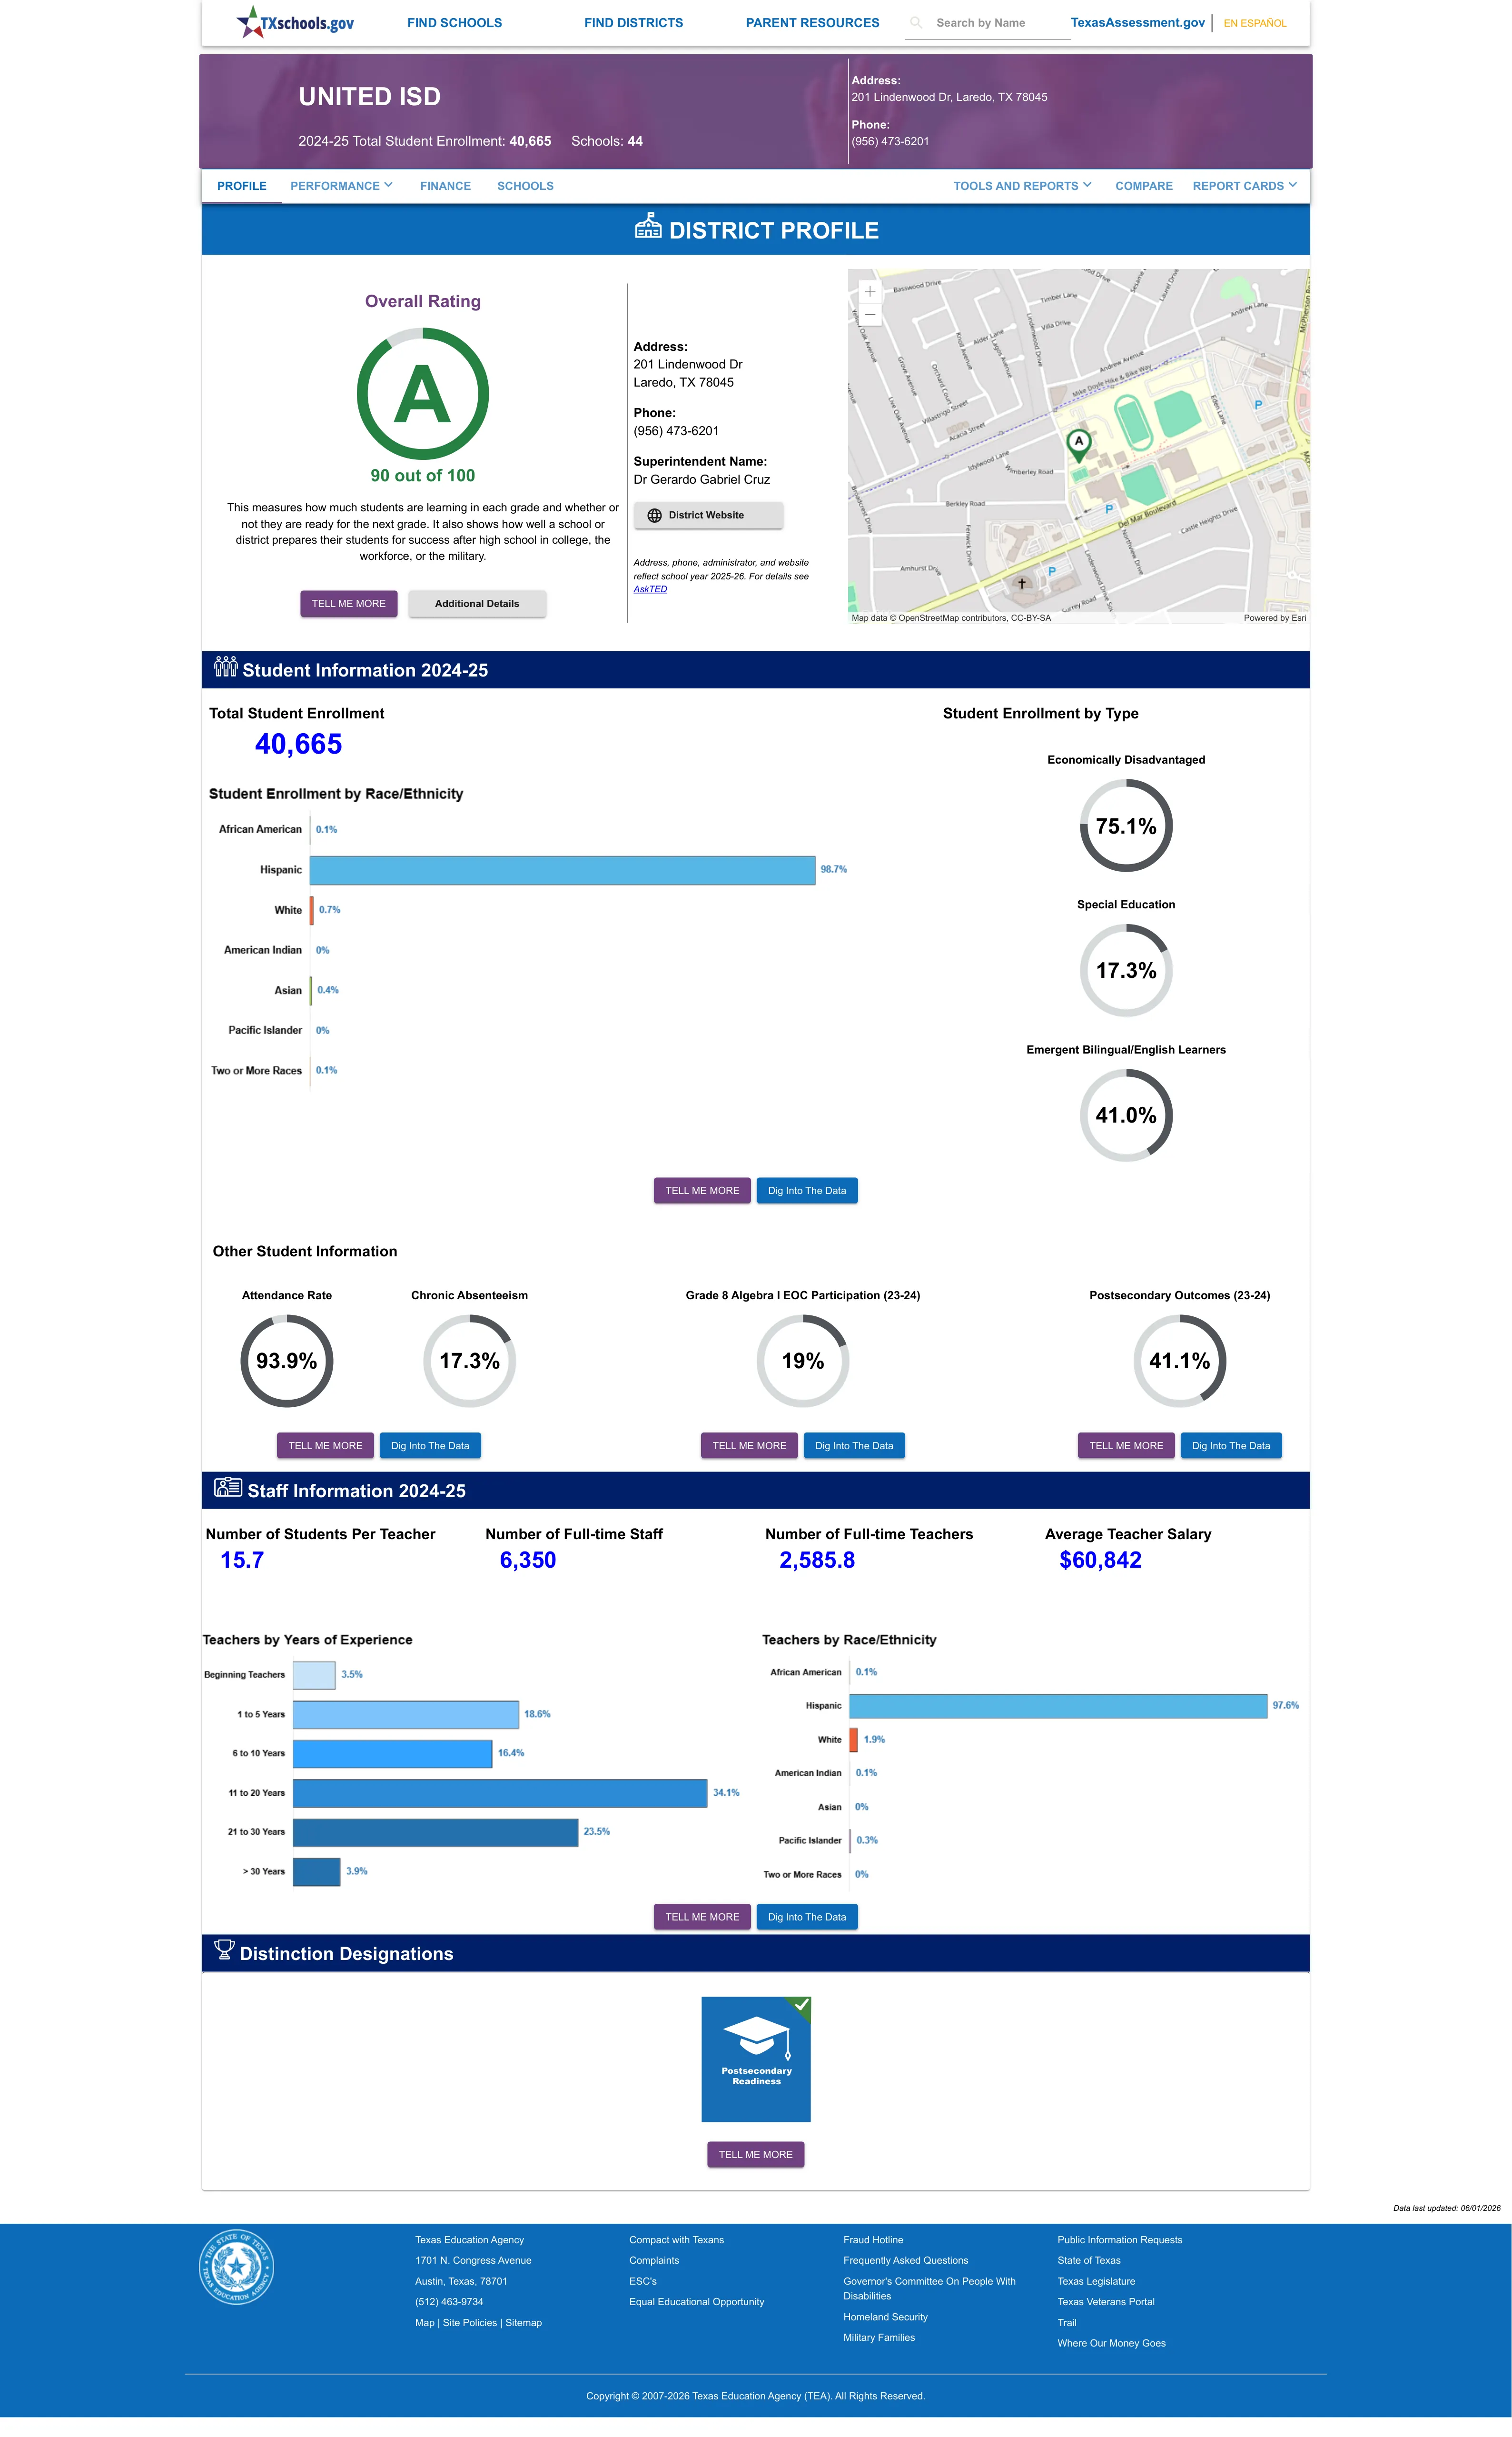Click the District Profile building icon
1512x2437 pixels.
click(648, 227)
